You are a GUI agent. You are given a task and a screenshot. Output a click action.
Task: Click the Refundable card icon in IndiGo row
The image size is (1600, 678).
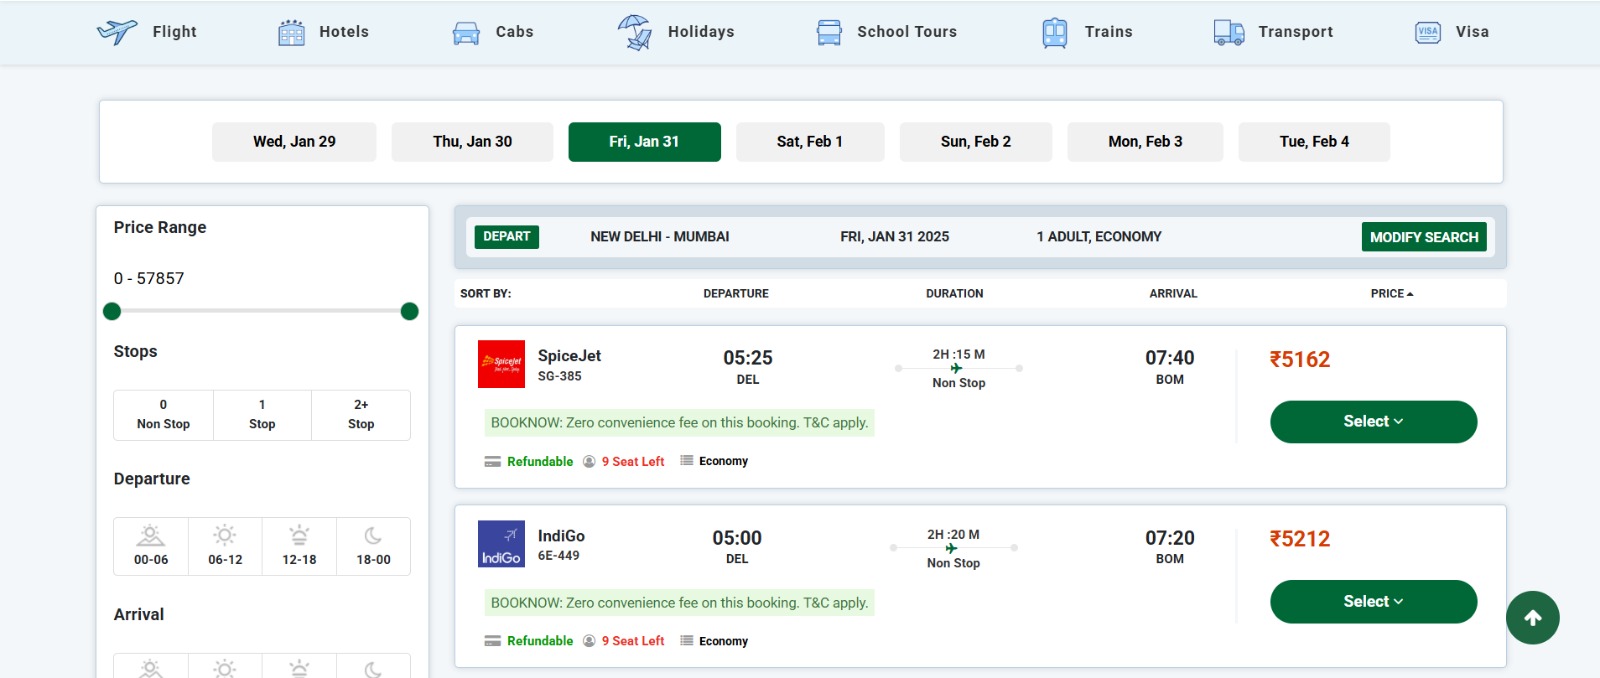492,641
